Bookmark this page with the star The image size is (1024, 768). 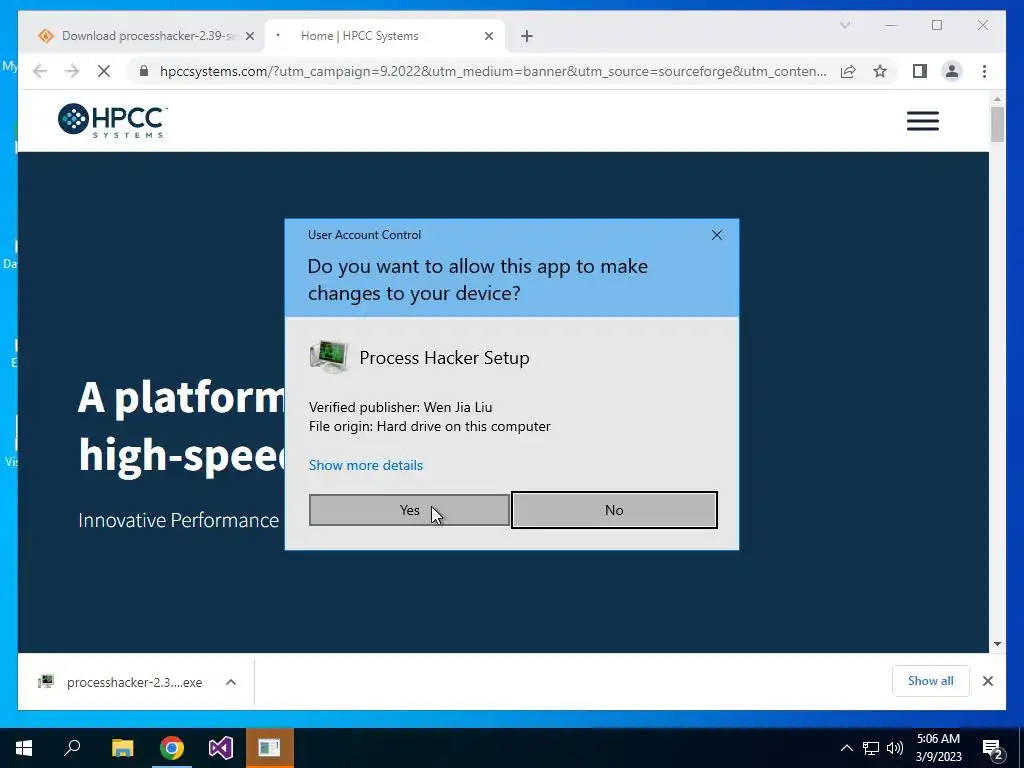[x=880, y=71]
